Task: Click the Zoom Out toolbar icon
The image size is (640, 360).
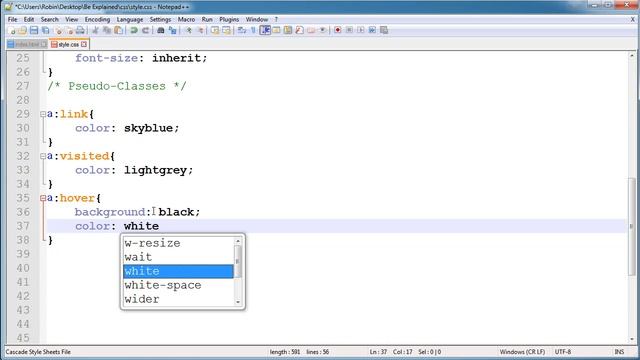Action: tap(200, 30)
